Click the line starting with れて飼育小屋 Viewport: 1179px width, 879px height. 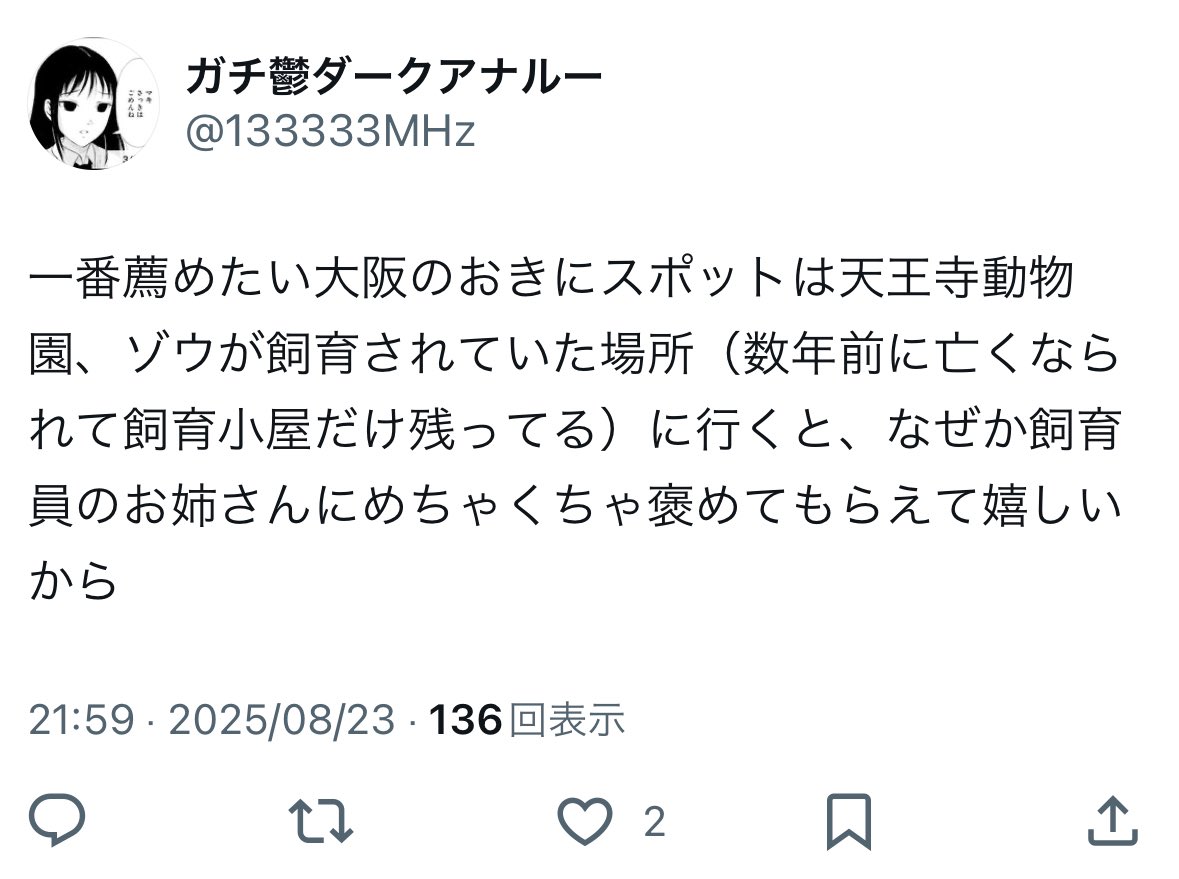point(575,429)
